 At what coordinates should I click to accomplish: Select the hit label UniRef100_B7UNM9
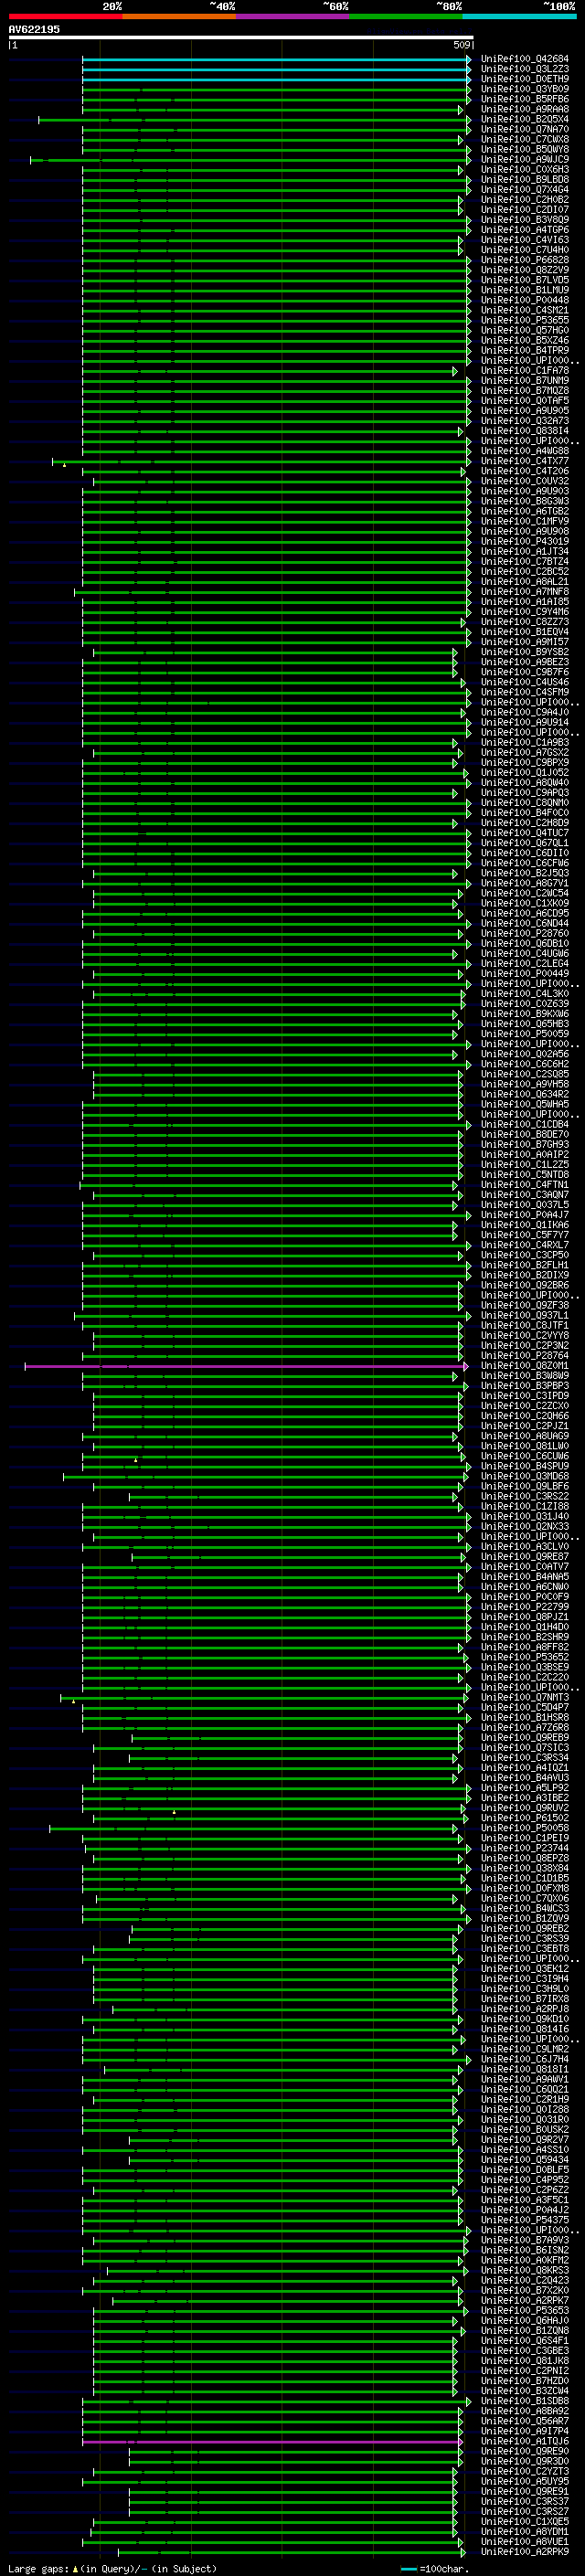[525, 380]
